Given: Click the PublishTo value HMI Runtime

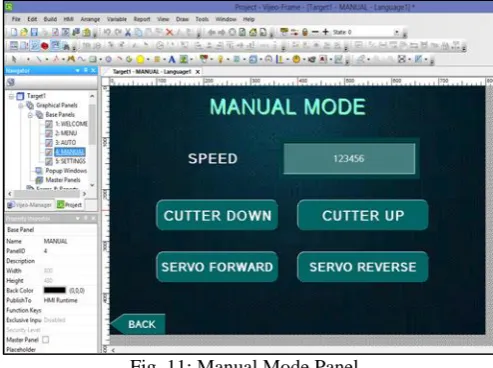Looking at the screenshot, I should click(60, 300).
